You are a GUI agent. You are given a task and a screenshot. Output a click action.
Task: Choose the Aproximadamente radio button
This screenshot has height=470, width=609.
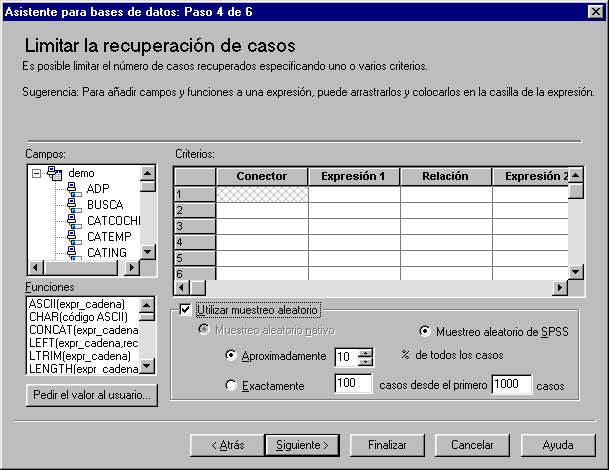[231, 355]
